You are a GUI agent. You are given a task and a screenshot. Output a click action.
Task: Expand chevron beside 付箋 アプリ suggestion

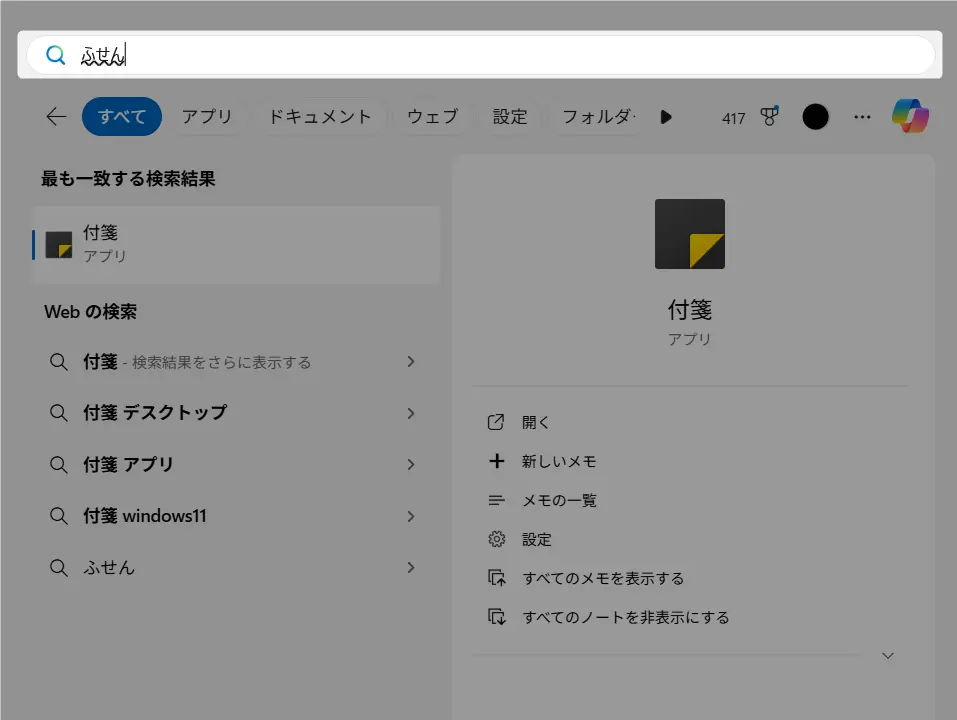click(x=411, y=464)
